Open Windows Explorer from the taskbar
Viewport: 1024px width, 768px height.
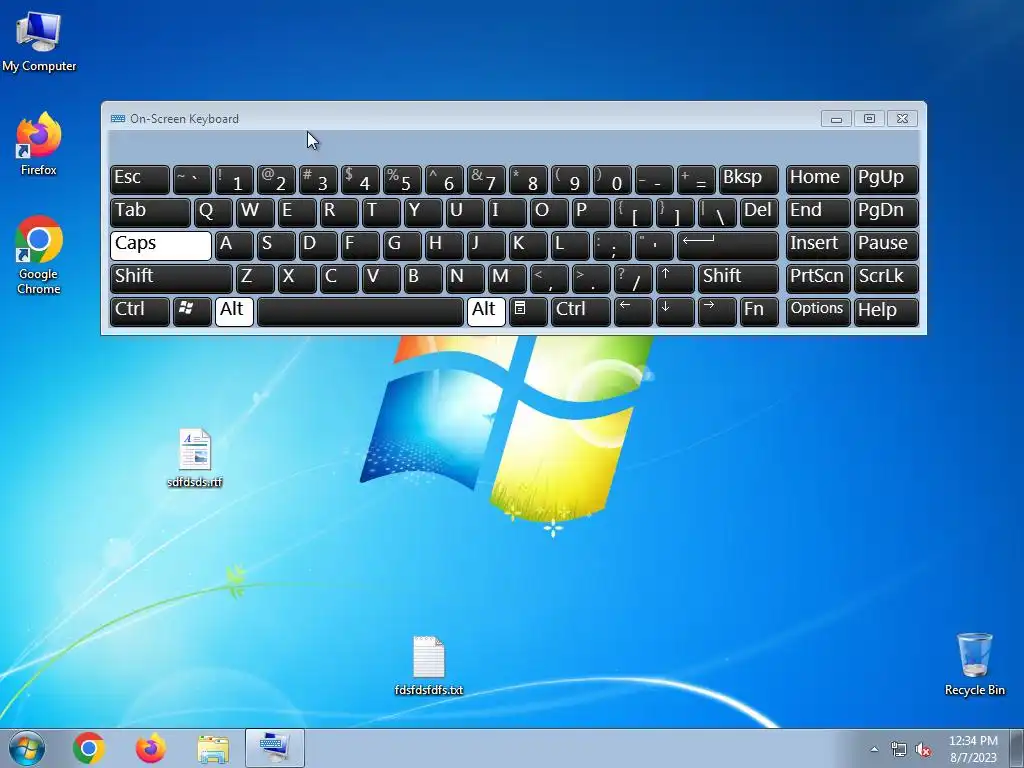point(213,748)
